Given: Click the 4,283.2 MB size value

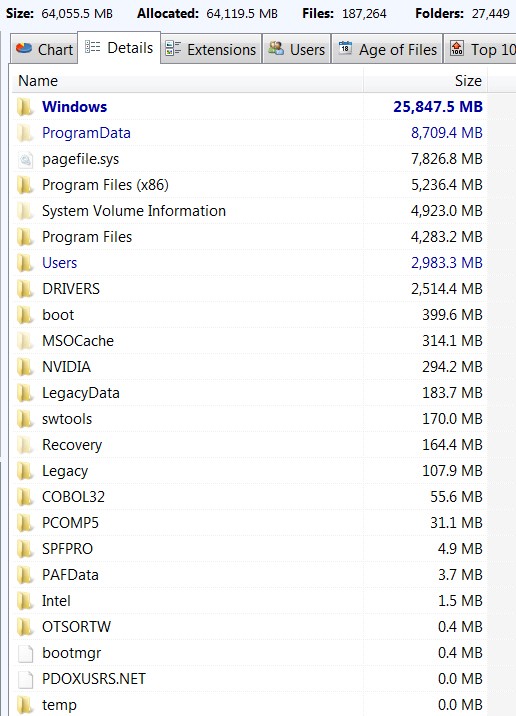Looking at the screenshot, I should coord(447,237).
